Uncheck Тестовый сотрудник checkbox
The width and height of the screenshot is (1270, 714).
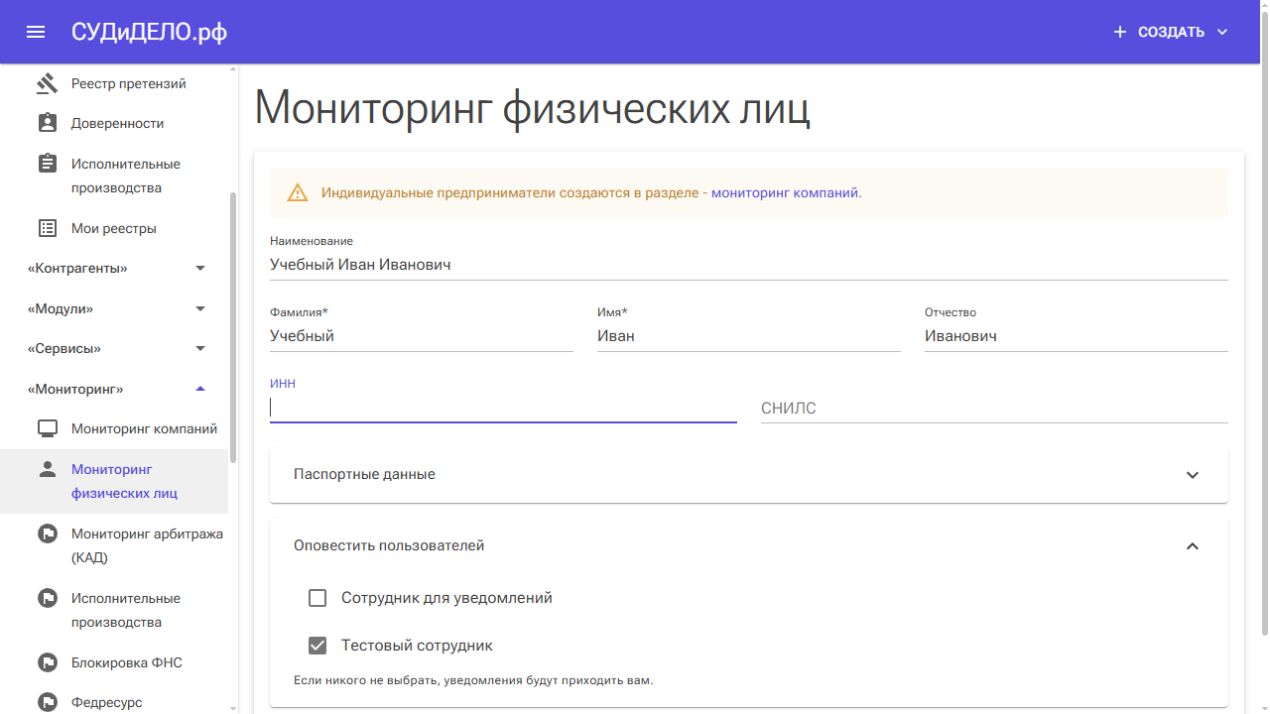318,646
